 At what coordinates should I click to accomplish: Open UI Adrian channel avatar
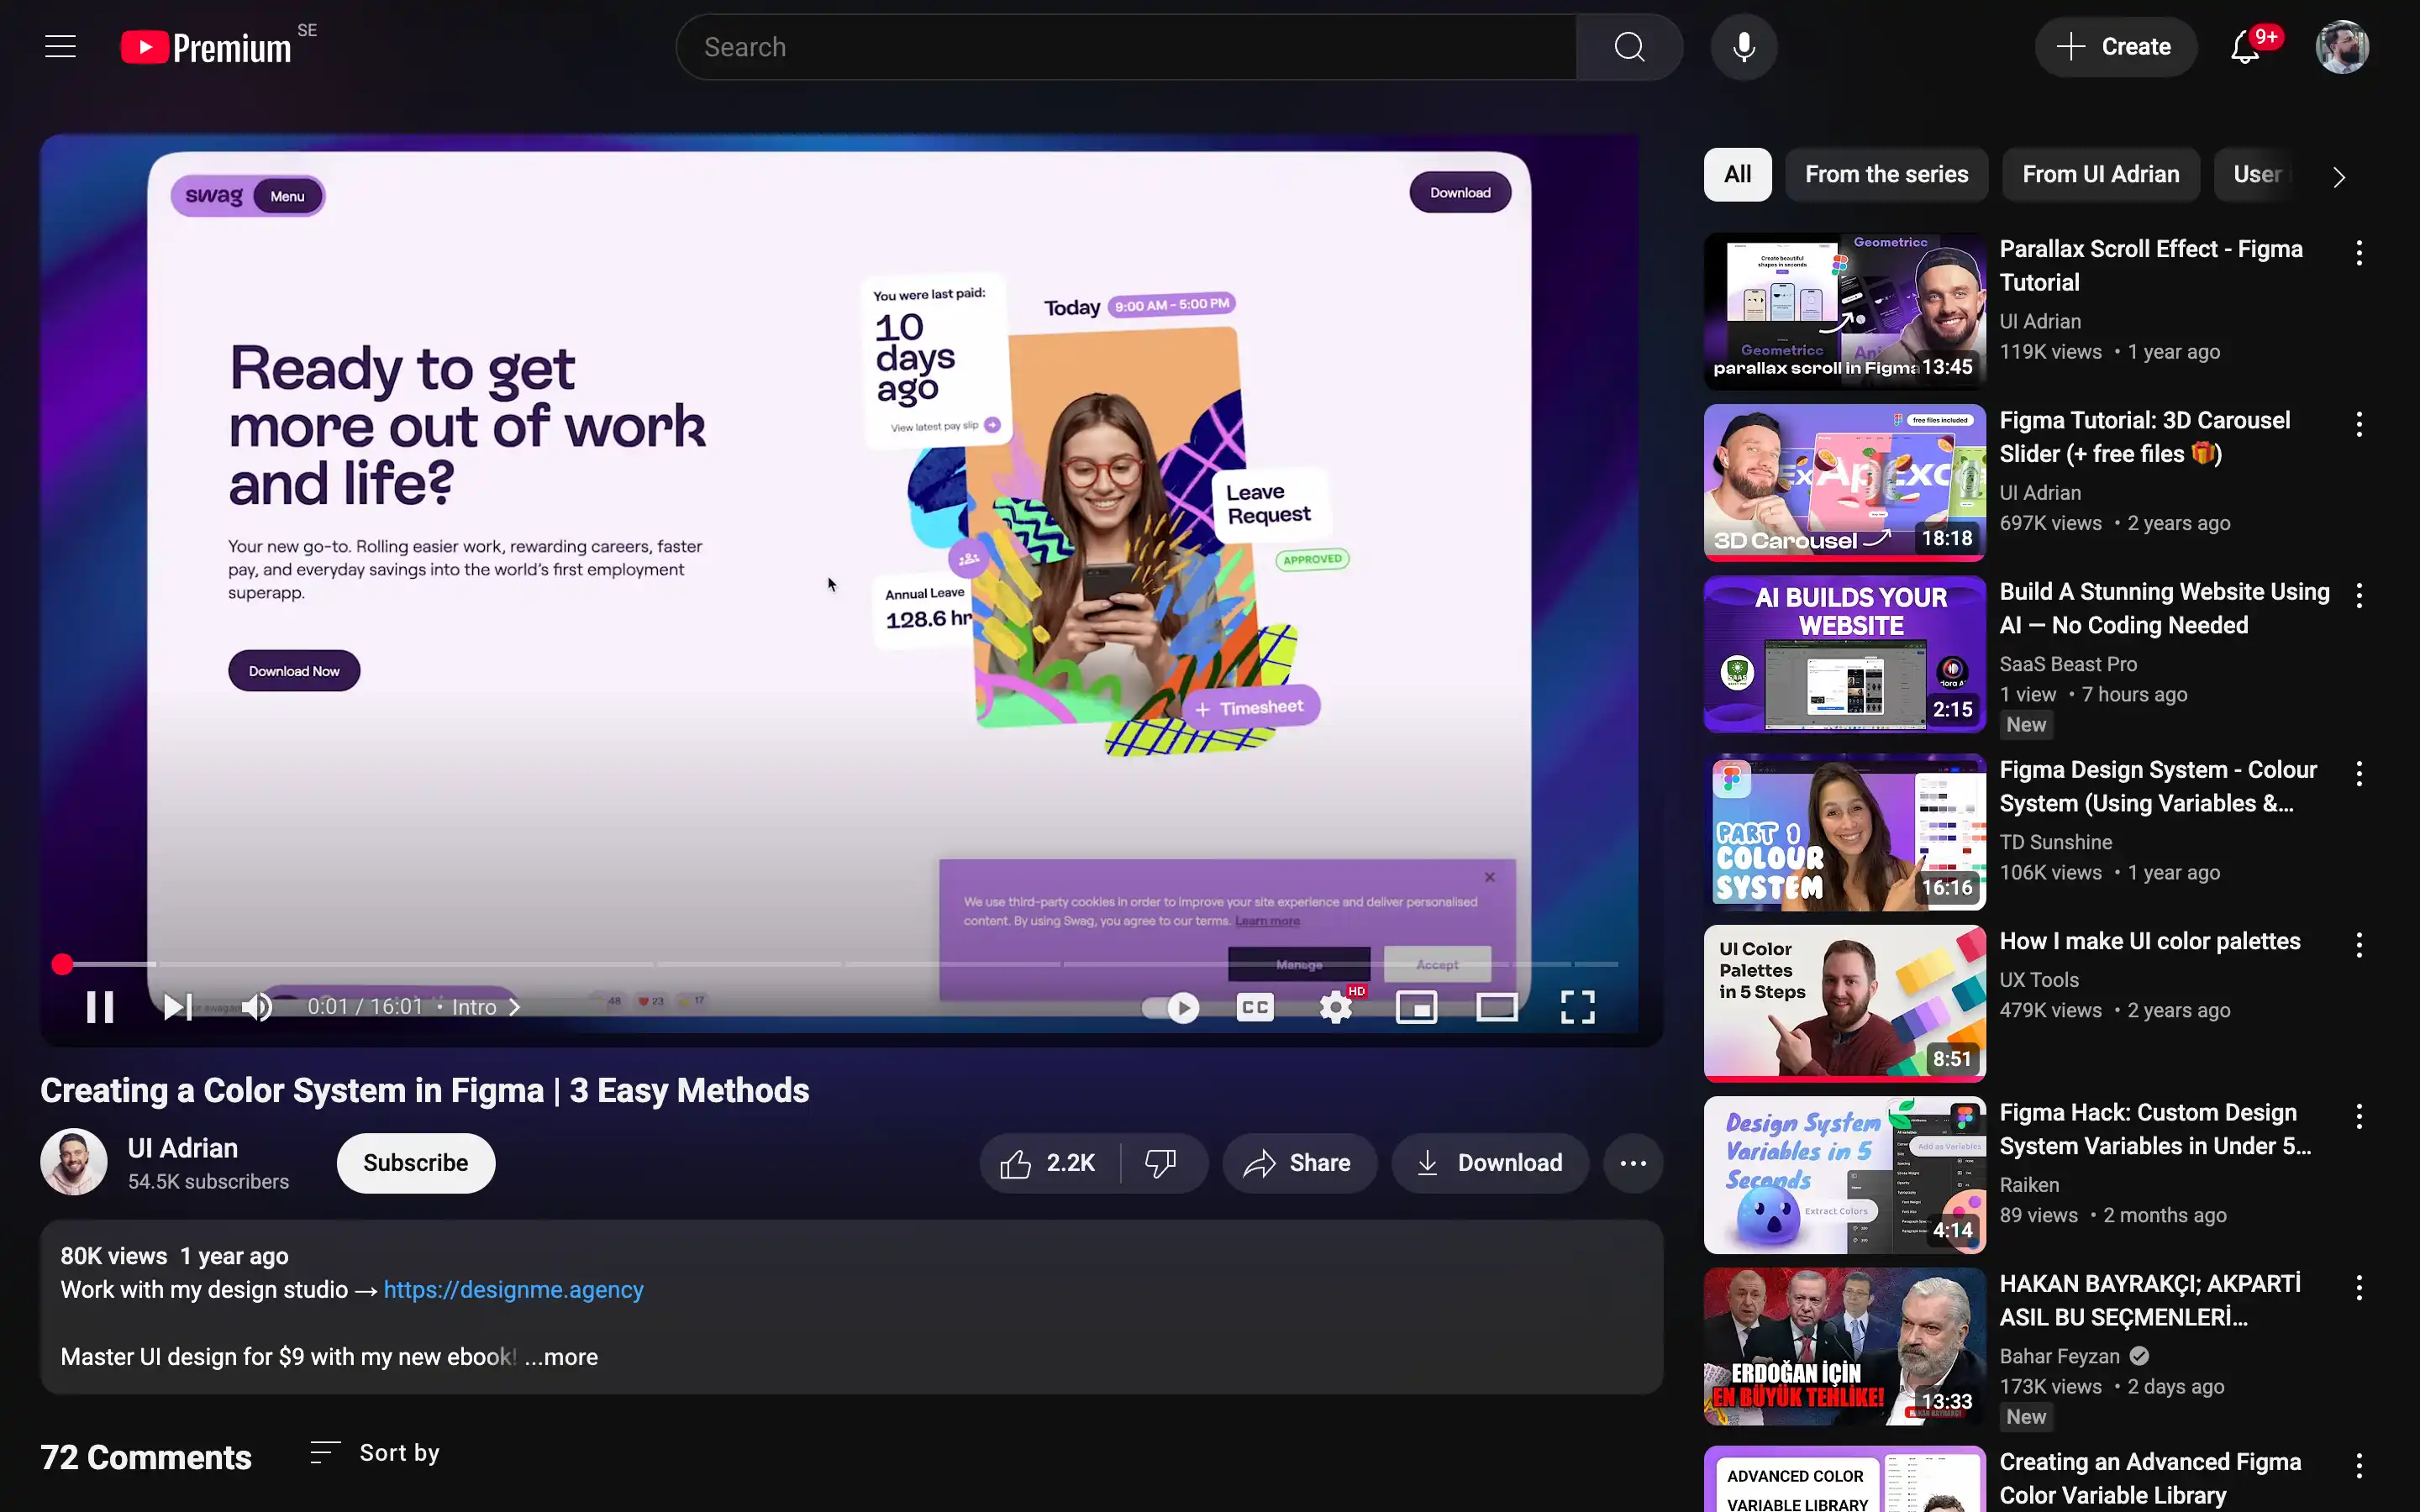click(74, 1162)
